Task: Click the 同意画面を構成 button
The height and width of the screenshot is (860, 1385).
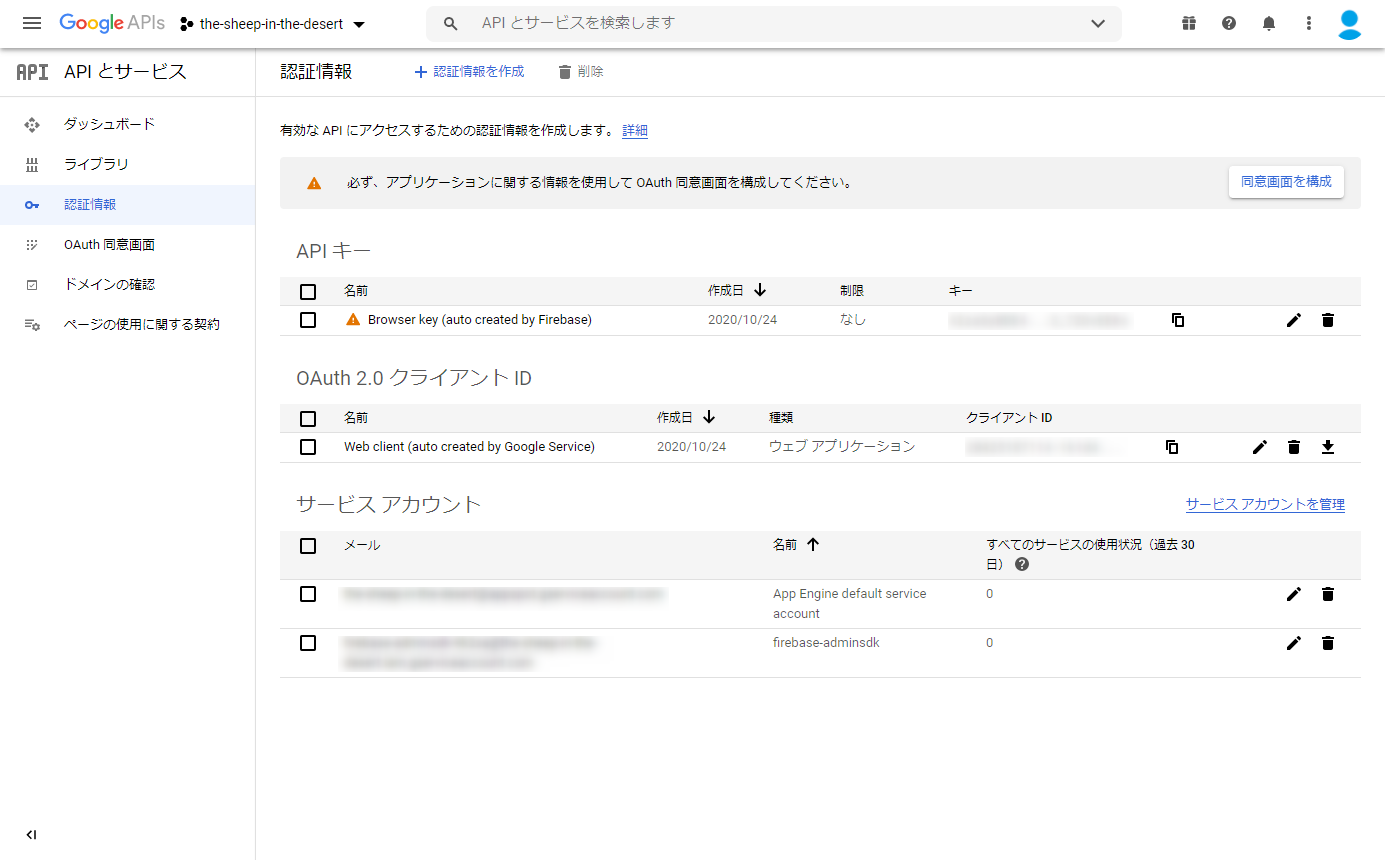Action: pyautogui.click(x=1286, y=182)
